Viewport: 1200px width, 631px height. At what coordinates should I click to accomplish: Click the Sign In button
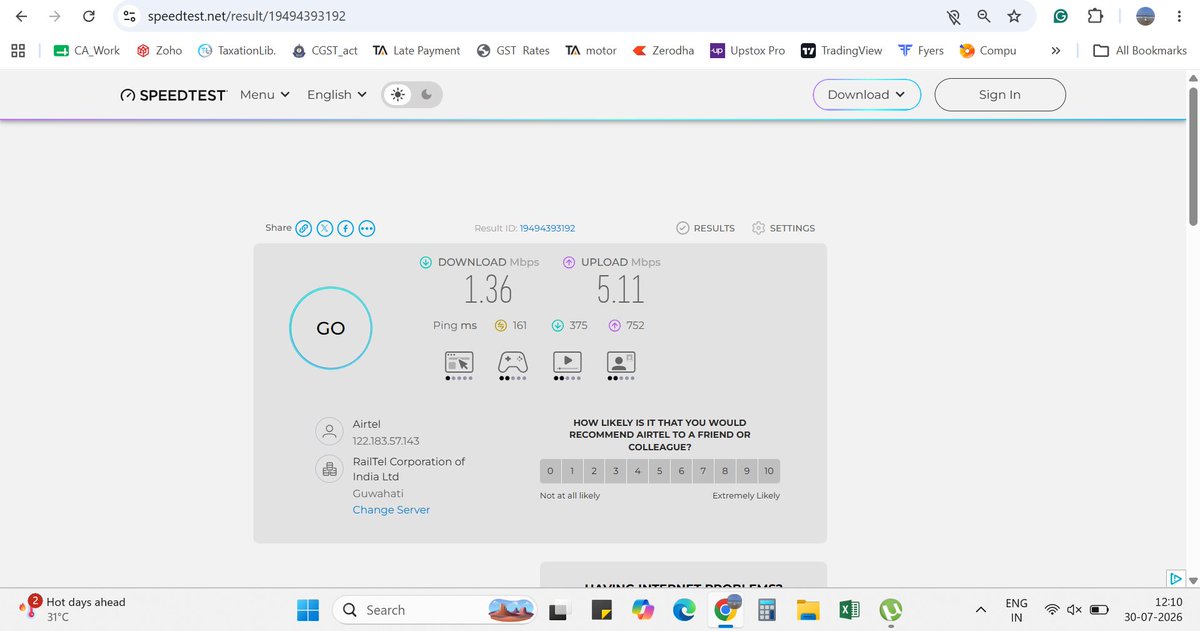[x=1000, y=95]
